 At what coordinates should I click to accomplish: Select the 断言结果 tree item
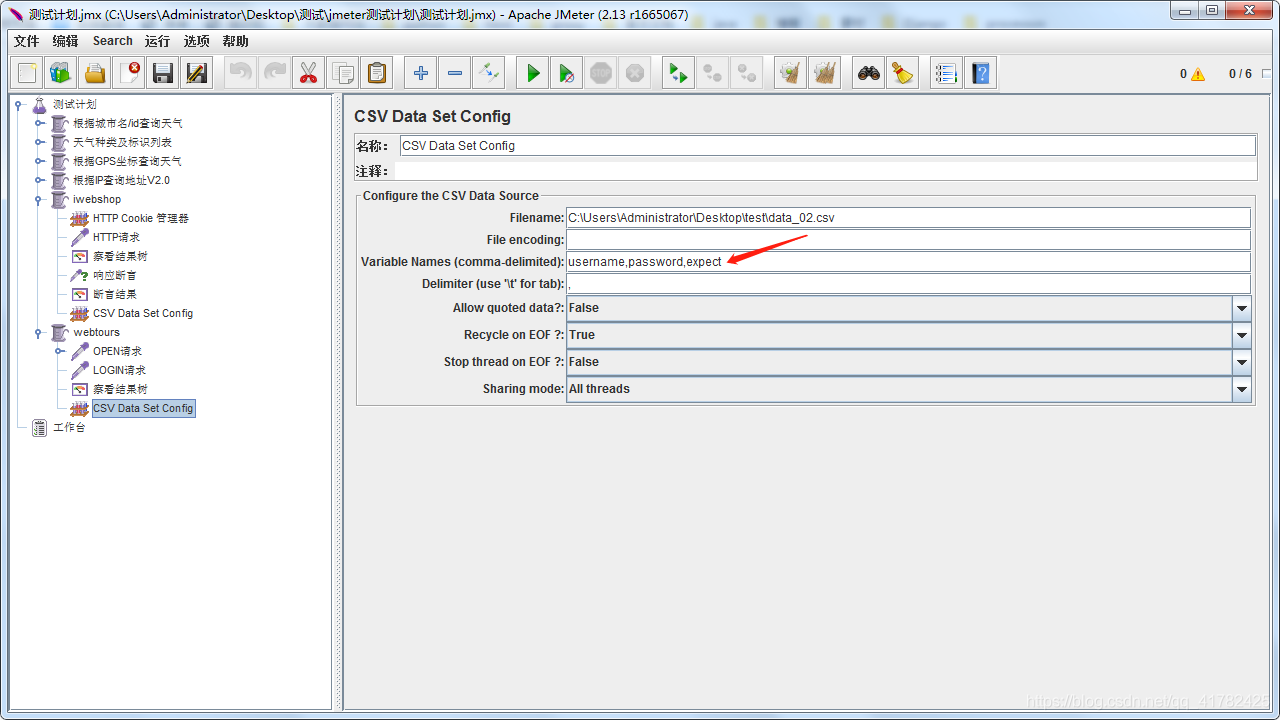[114, 294]
